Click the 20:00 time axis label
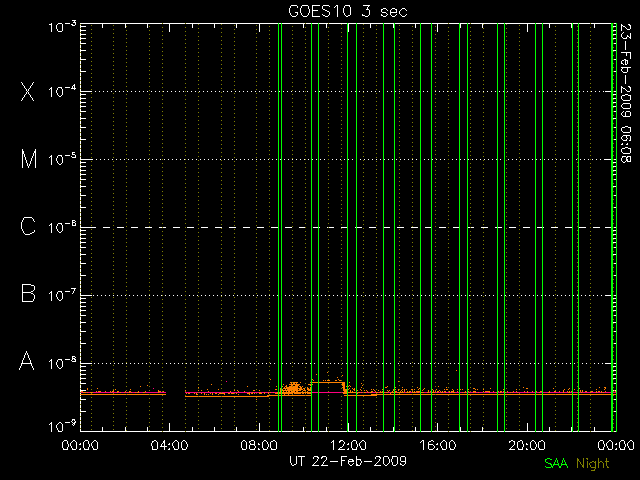The width and height of the screenshot is (640, 480). 527,445
